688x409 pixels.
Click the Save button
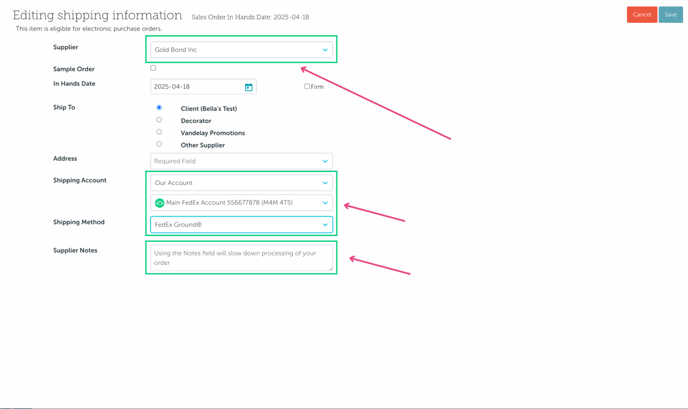[x=670, y=14]
